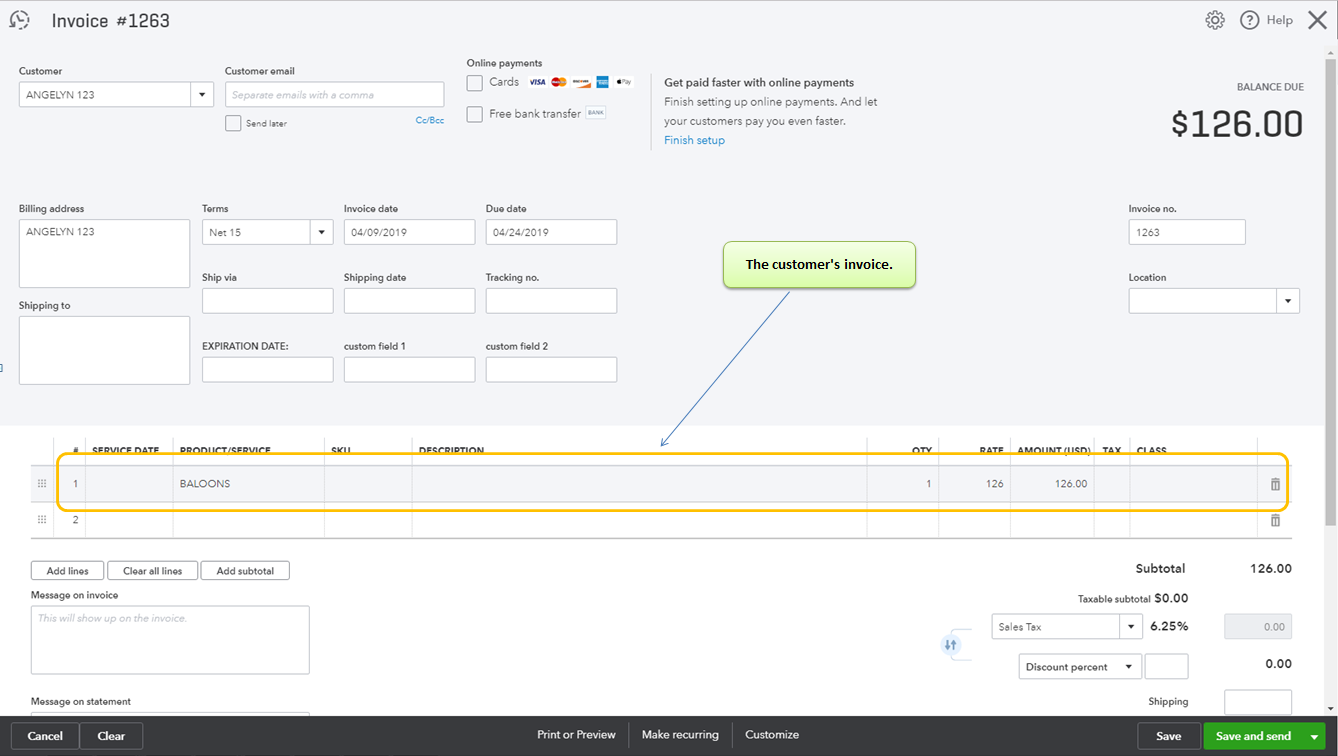The image size is (1338, 756).
Task: Open the invoice settings gear
Action: (1214, 20)
